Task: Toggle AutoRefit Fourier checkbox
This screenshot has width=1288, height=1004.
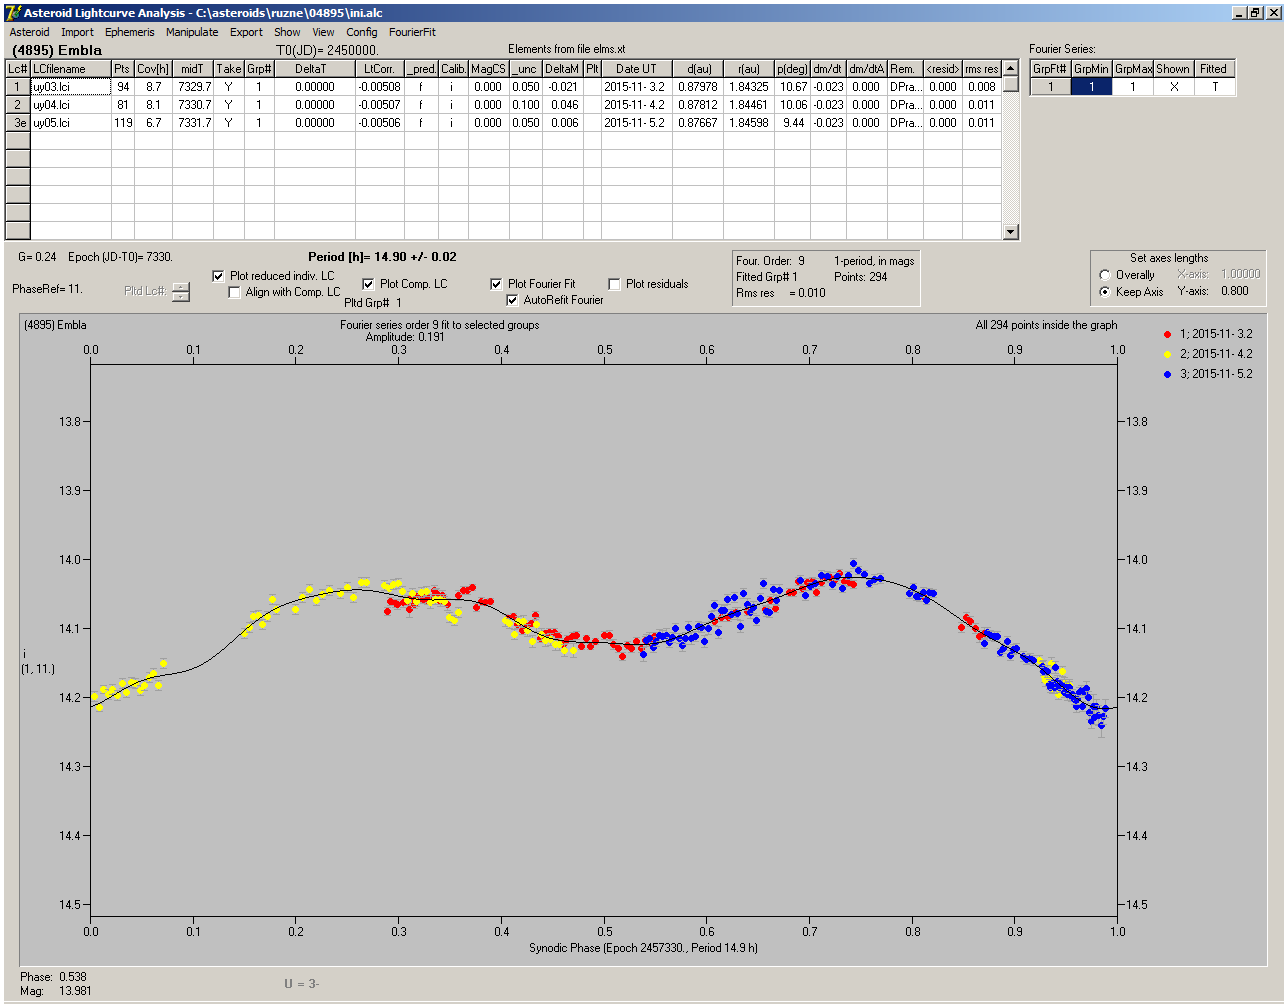Action: [x=512, y=300]
